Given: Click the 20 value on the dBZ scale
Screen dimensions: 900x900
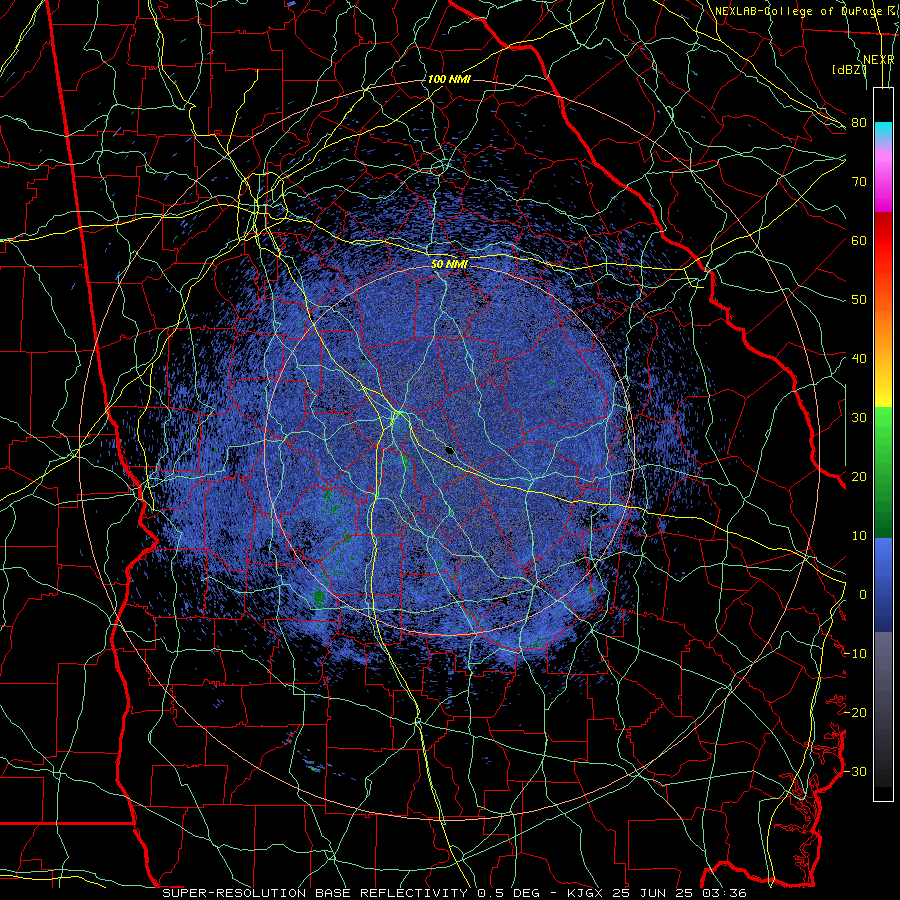Looking at the screenshot, I should [x=859, y=477].
